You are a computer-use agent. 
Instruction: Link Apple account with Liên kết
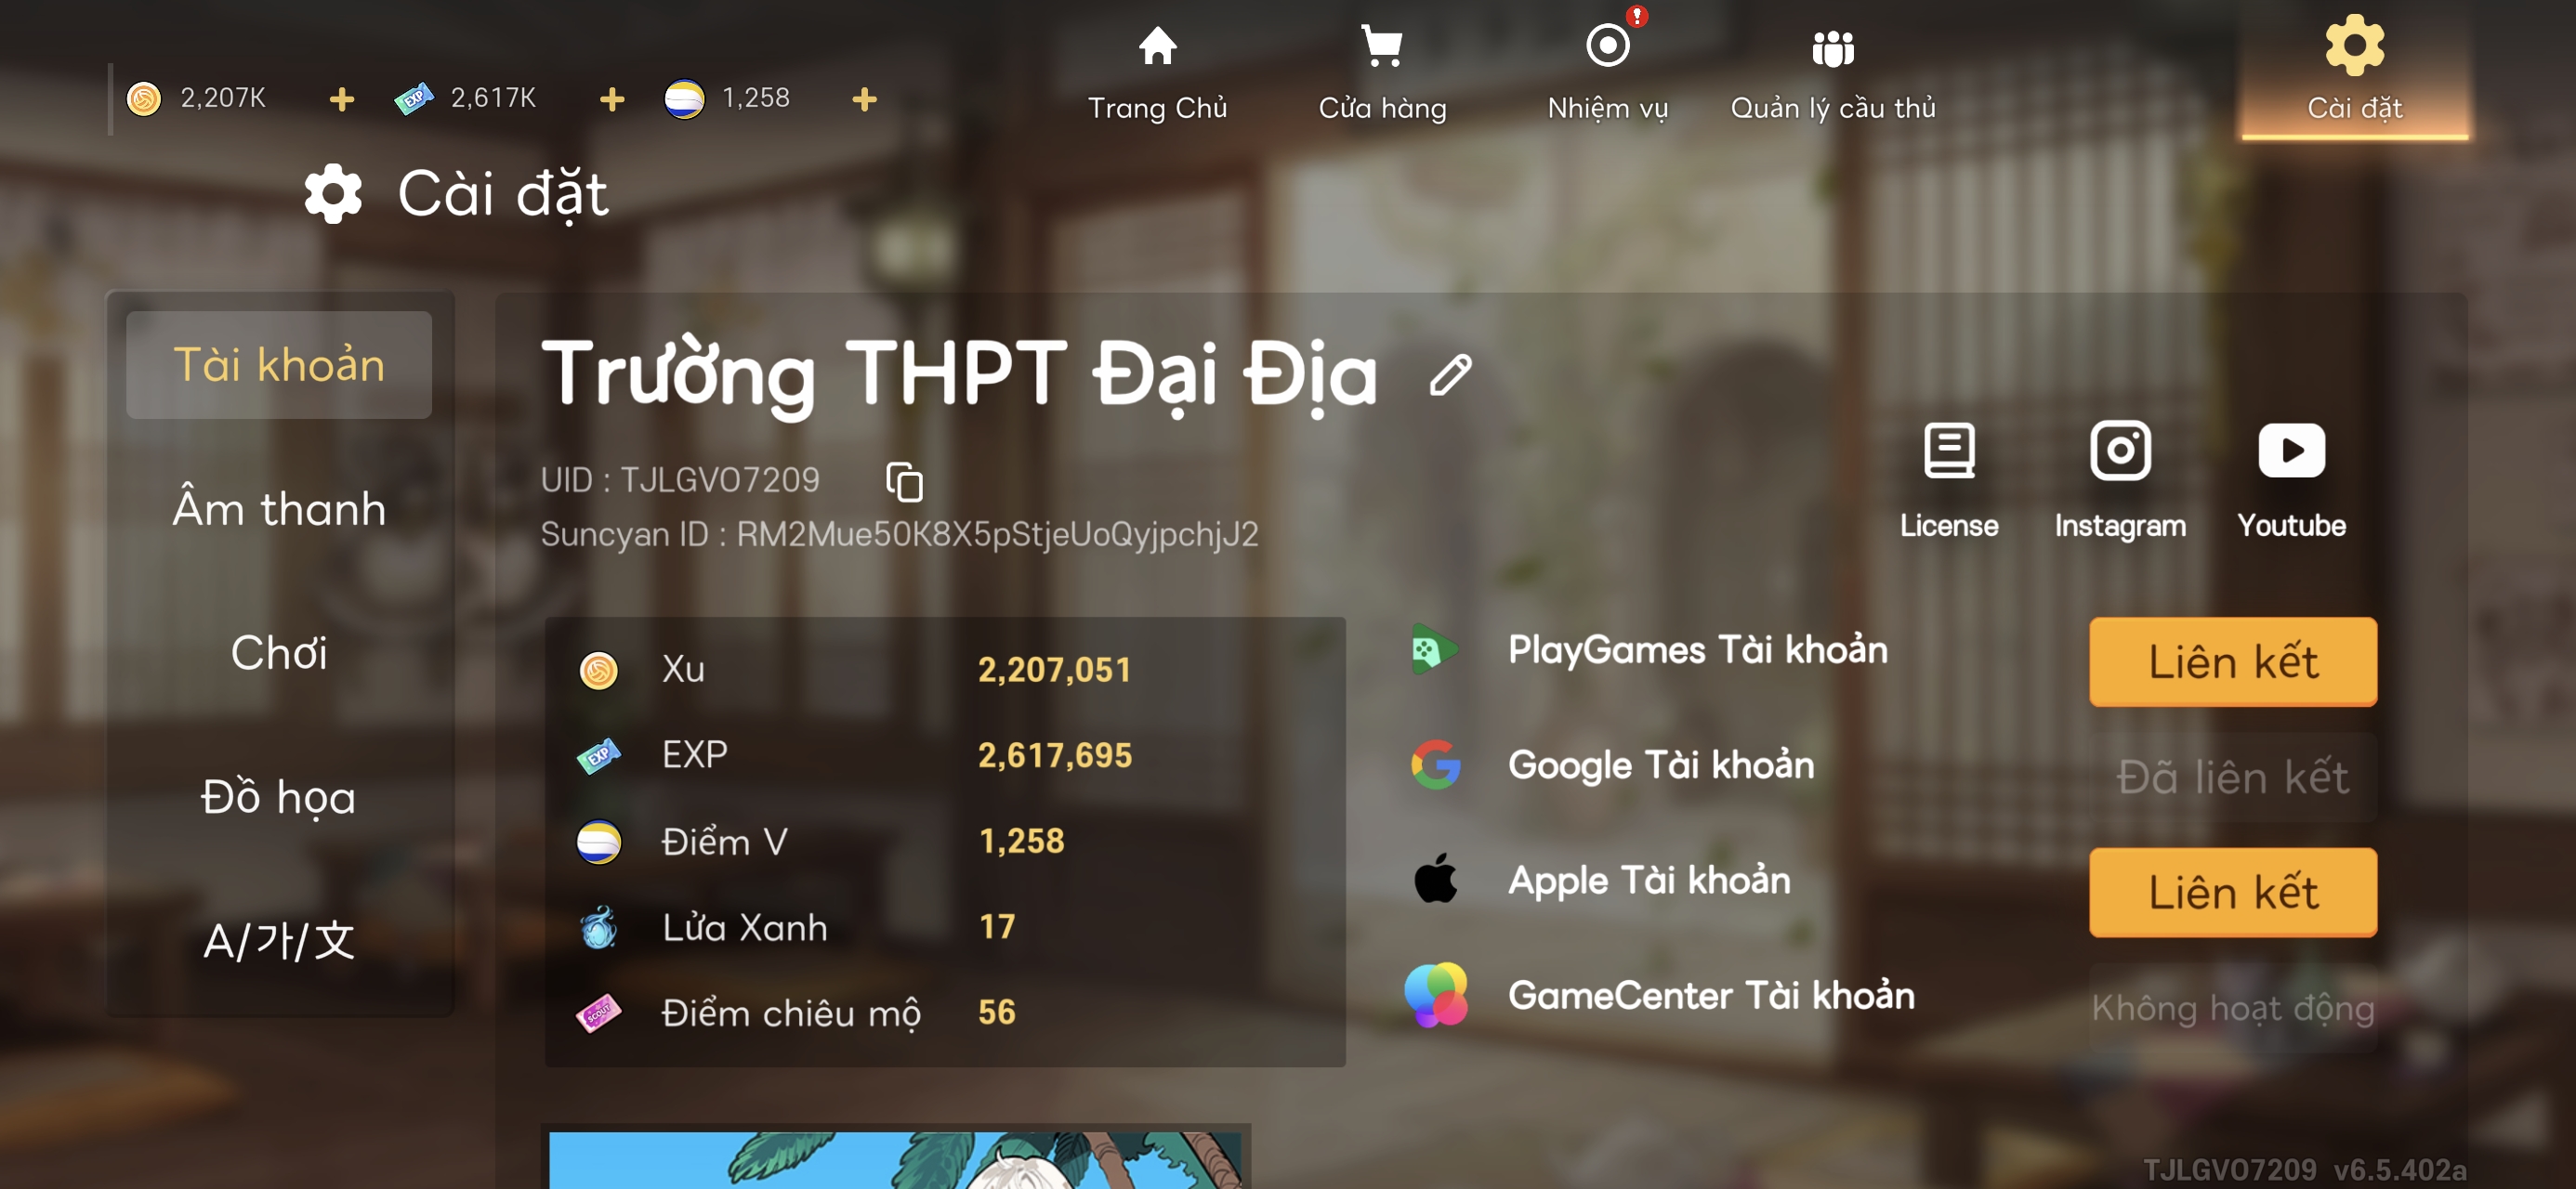(x=2232, y=892)
